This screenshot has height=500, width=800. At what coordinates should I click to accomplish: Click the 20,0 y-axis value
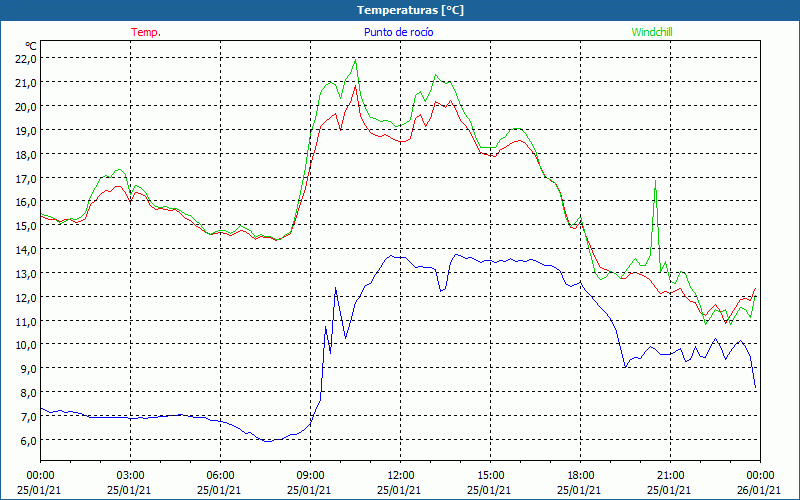pyautogui.click(x=27, y=107)
